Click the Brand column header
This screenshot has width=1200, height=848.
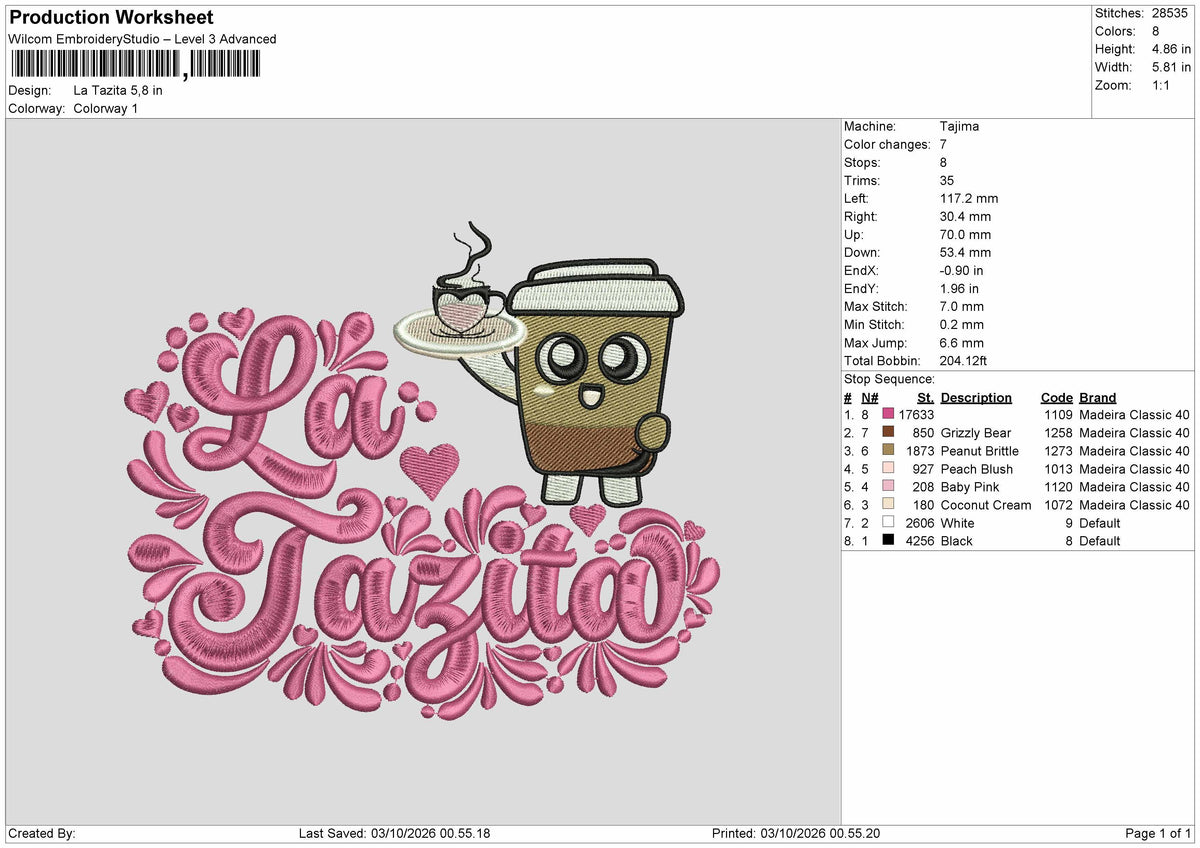(x=1097, y=397)
